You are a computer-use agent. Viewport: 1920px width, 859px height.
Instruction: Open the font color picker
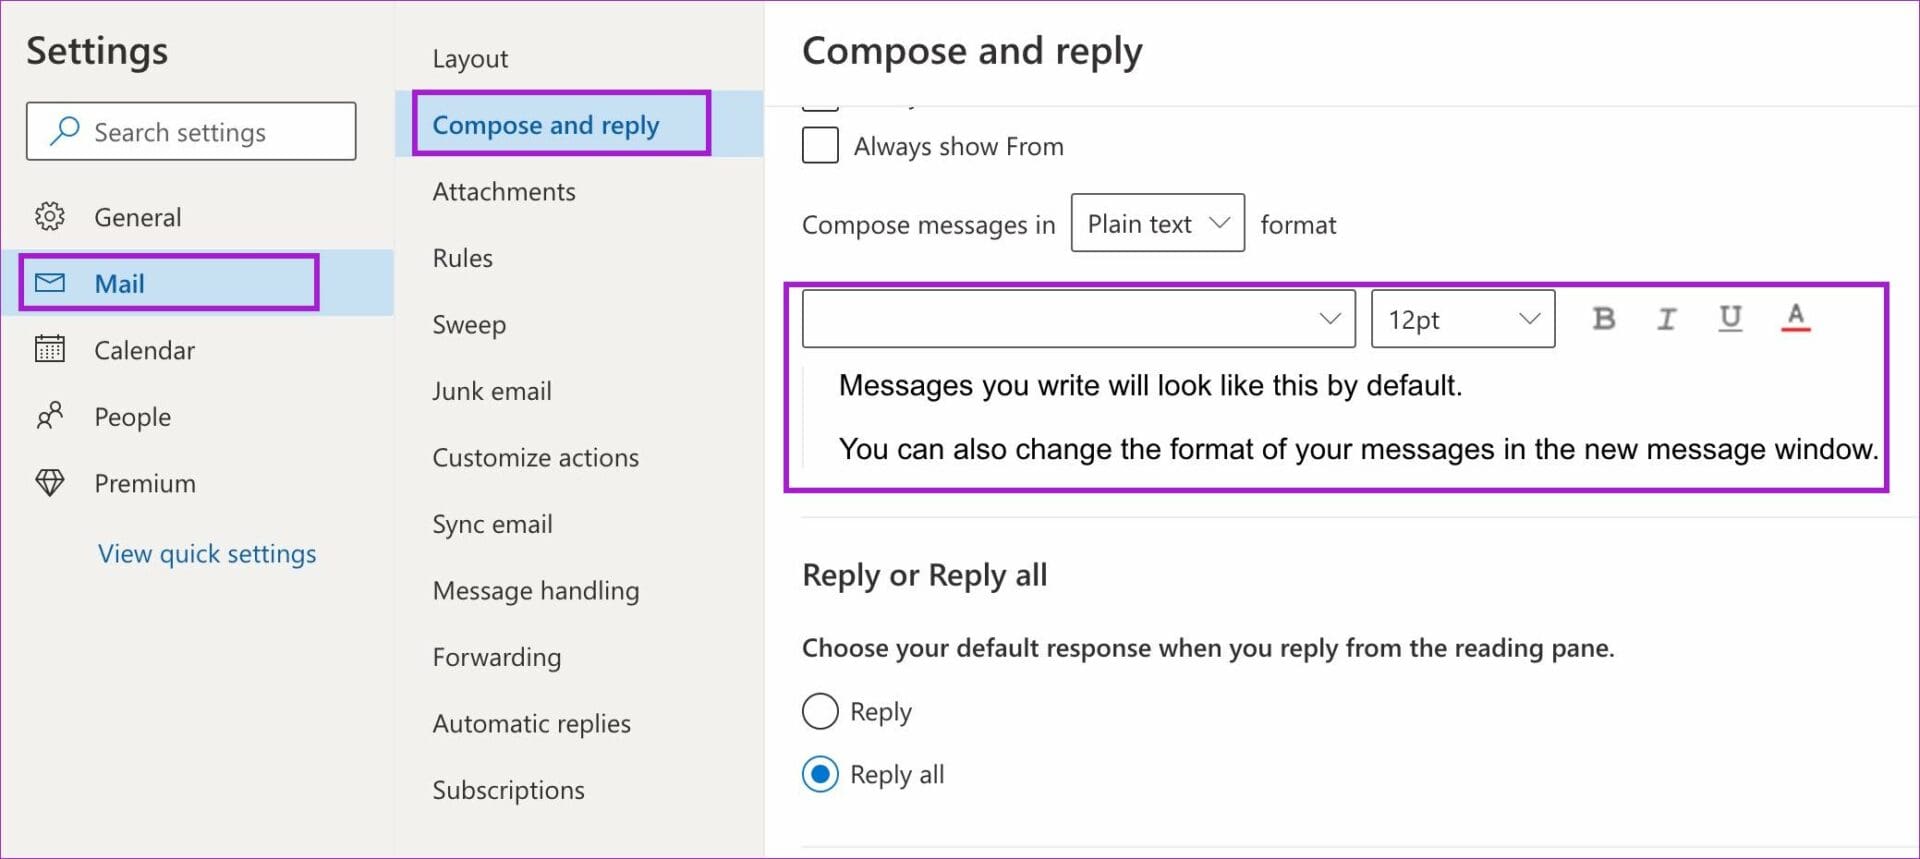(x=1795, y=319)
